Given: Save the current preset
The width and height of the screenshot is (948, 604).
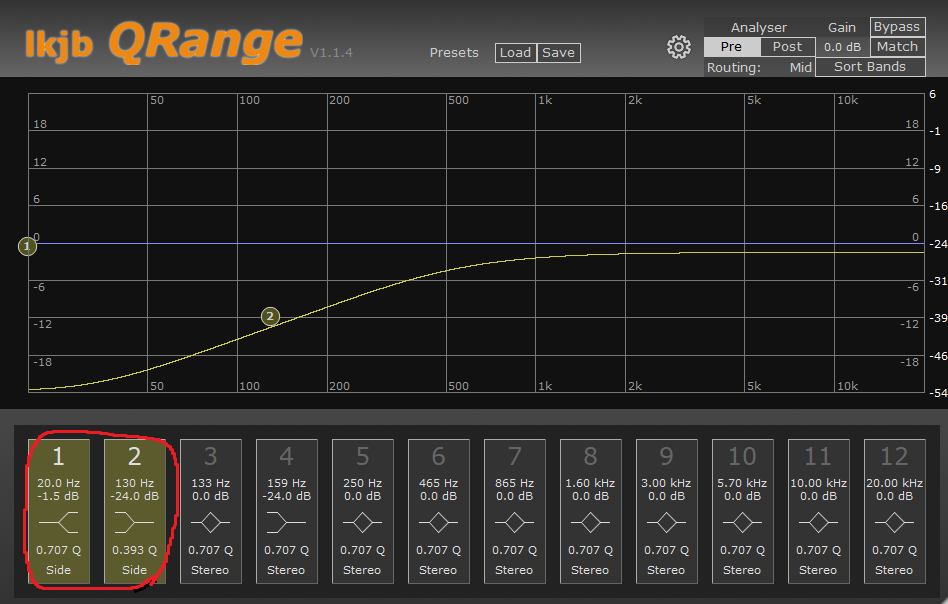Looking at the screenshot, I should [558, 53].
